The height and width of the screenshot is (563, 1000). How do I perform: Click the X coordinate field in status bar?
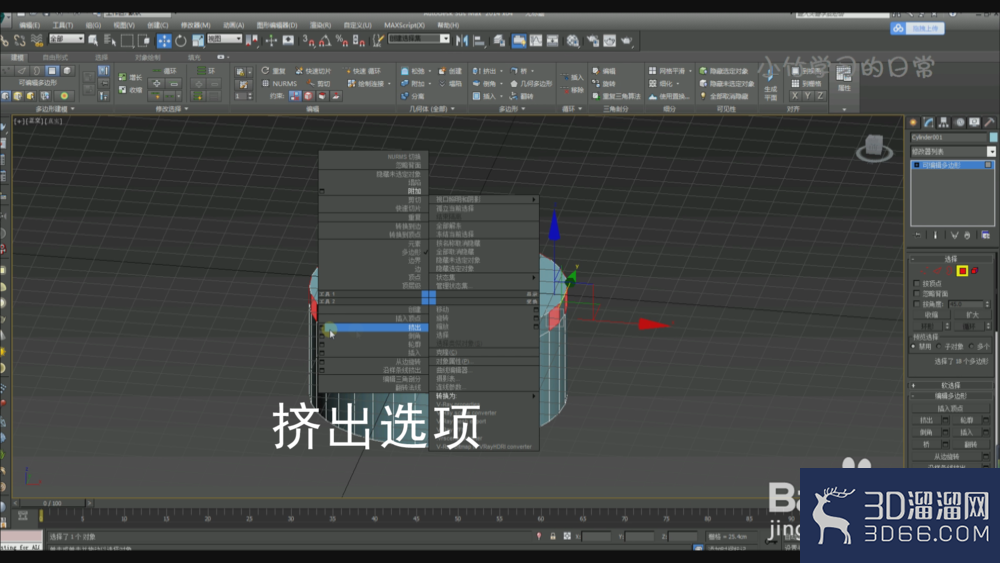tap(597, 536)
